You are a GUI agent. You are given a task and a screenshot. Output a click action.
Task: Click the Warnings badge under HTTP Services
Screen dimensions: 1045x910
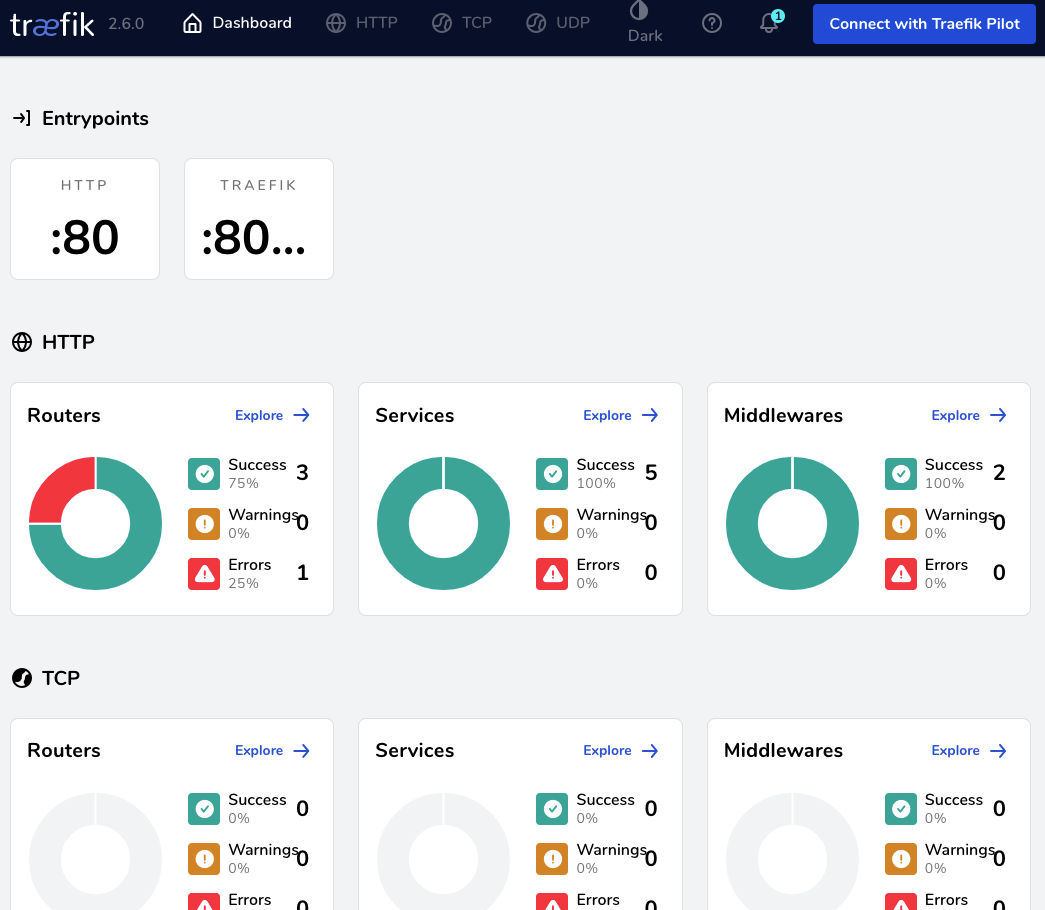pyautogui.click(x=552, y=523)
